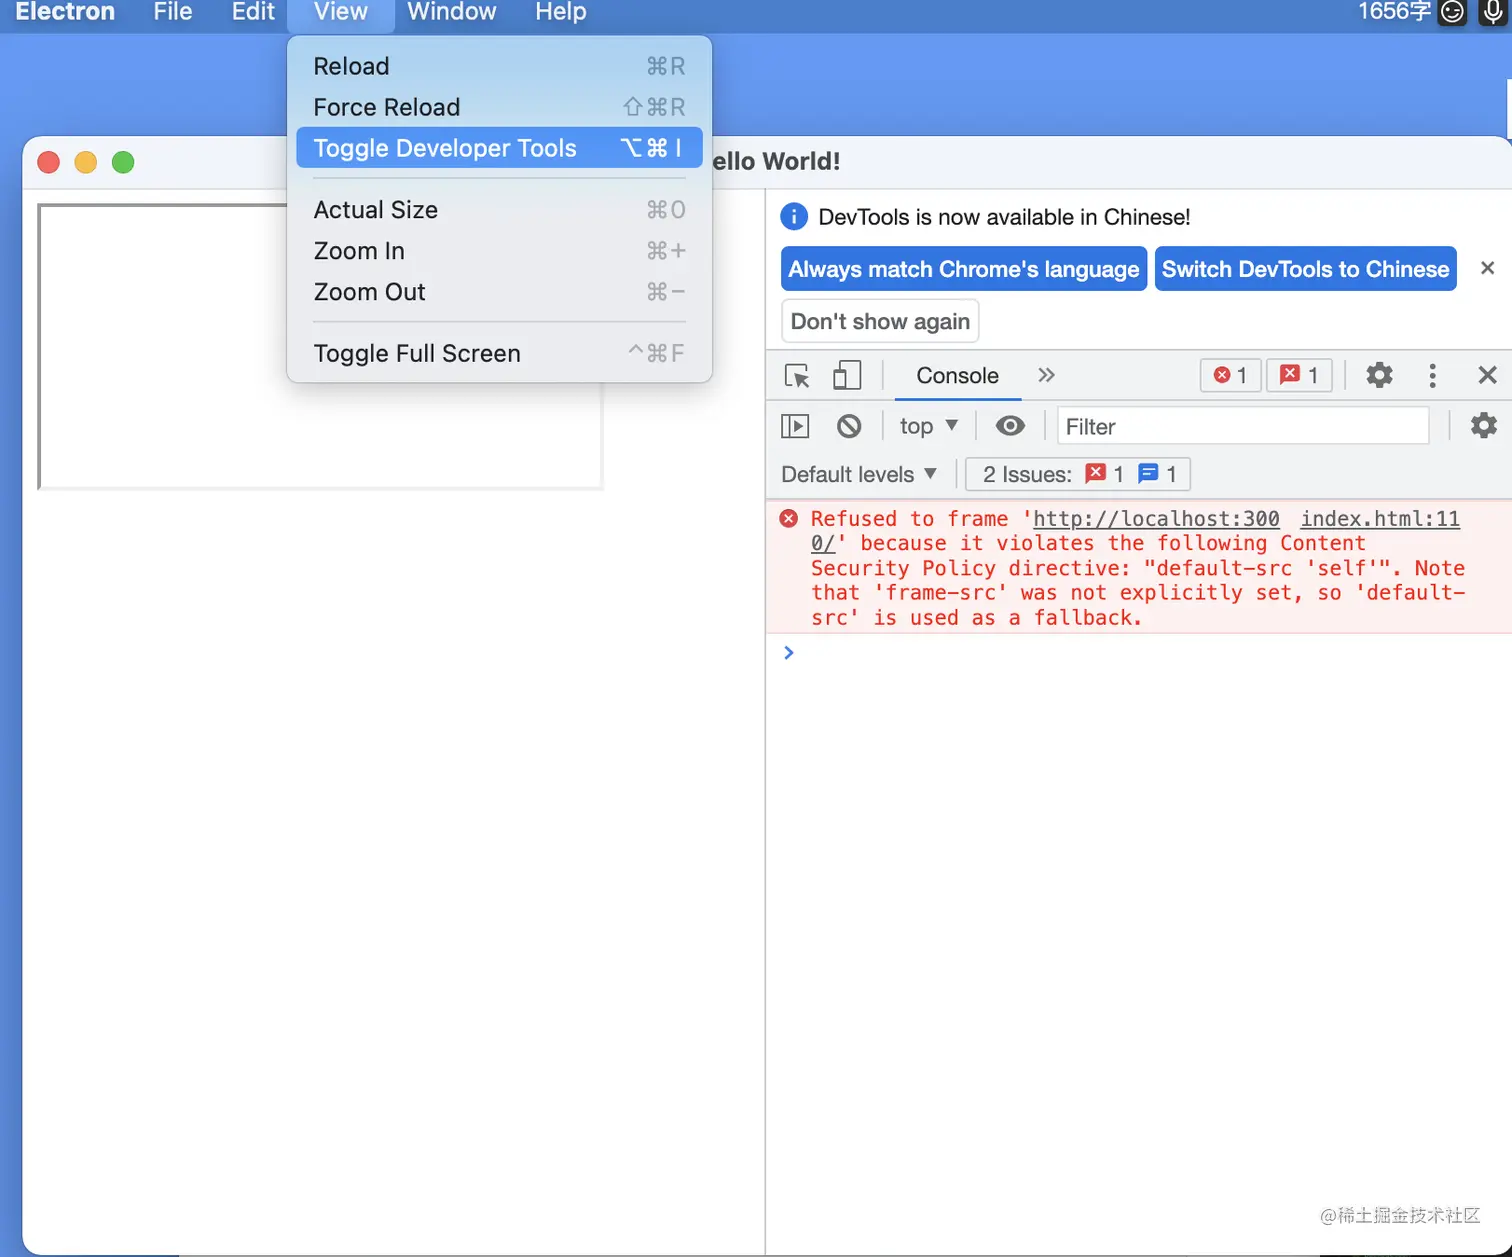
Task: Close the open View menu
Action: pos(341,12)
